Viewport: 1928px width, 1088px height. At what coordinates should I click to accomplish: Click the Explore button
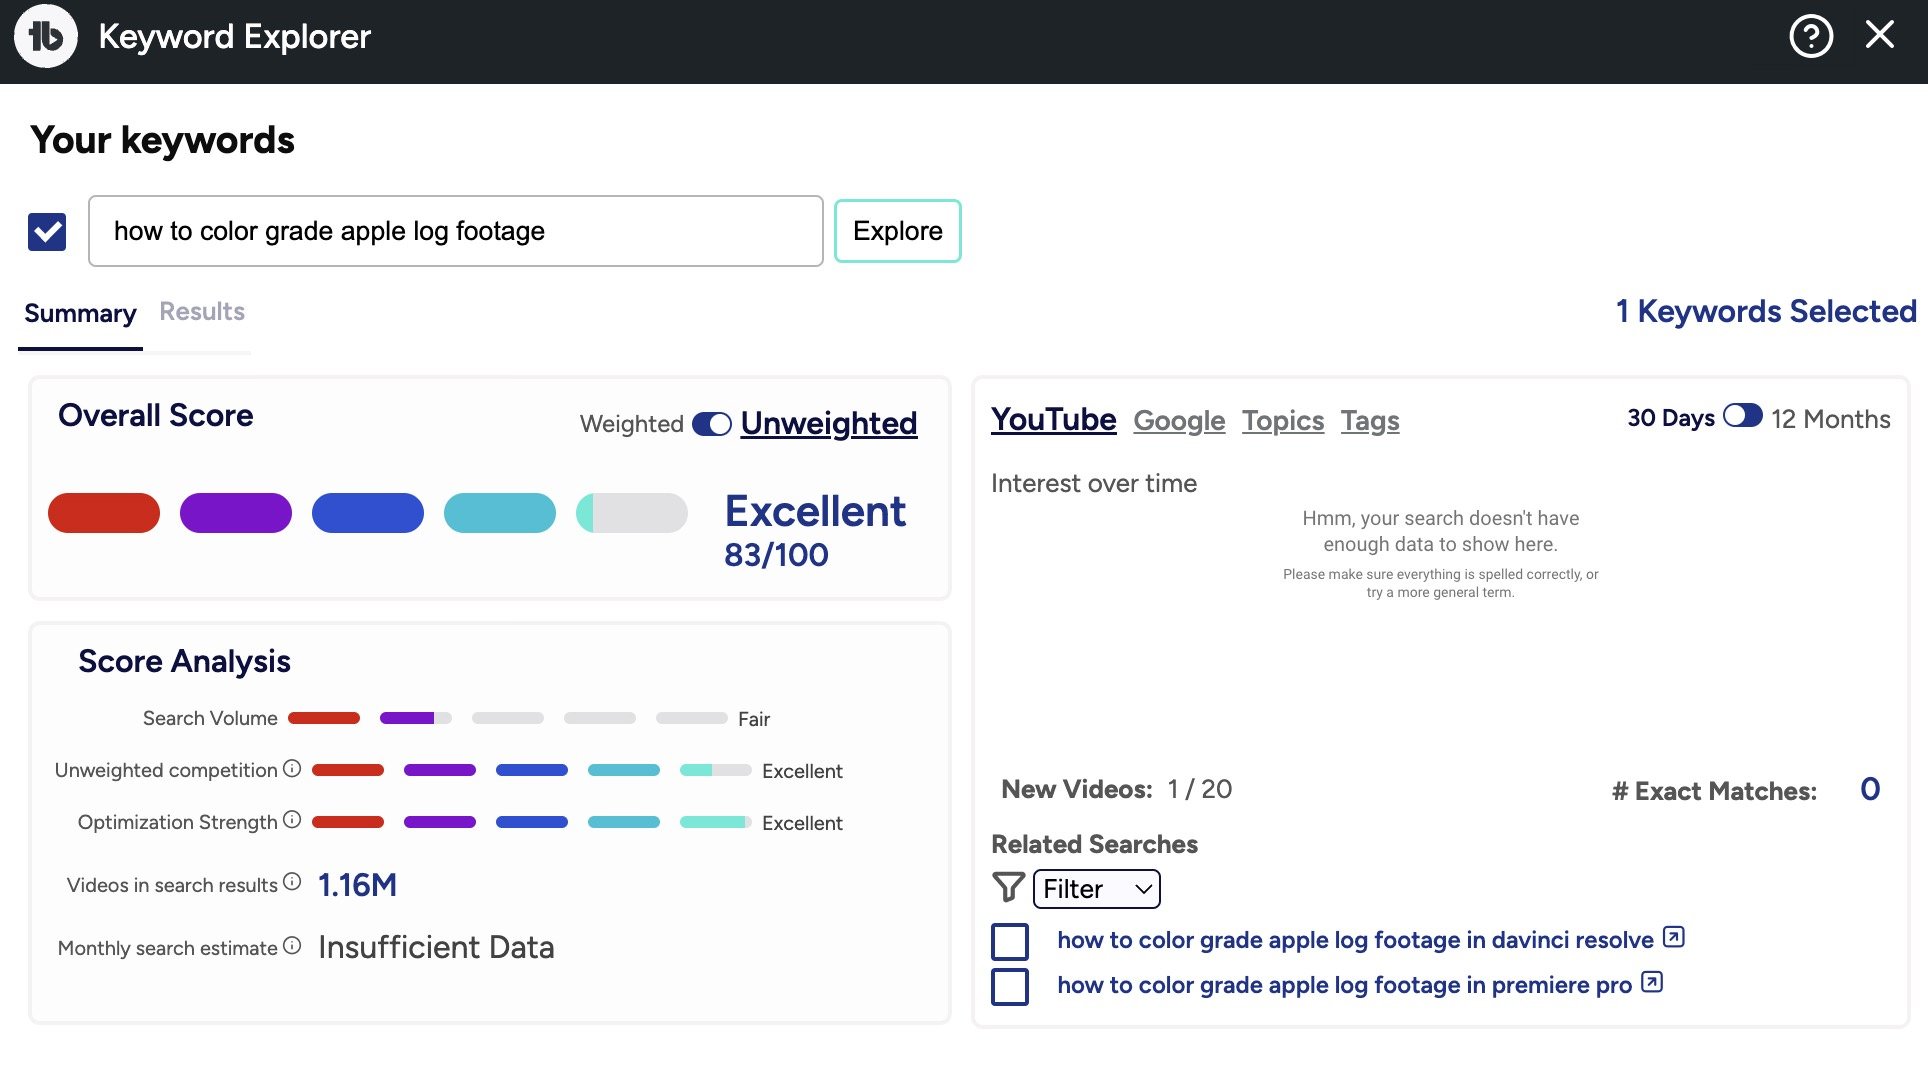point(898,231)
